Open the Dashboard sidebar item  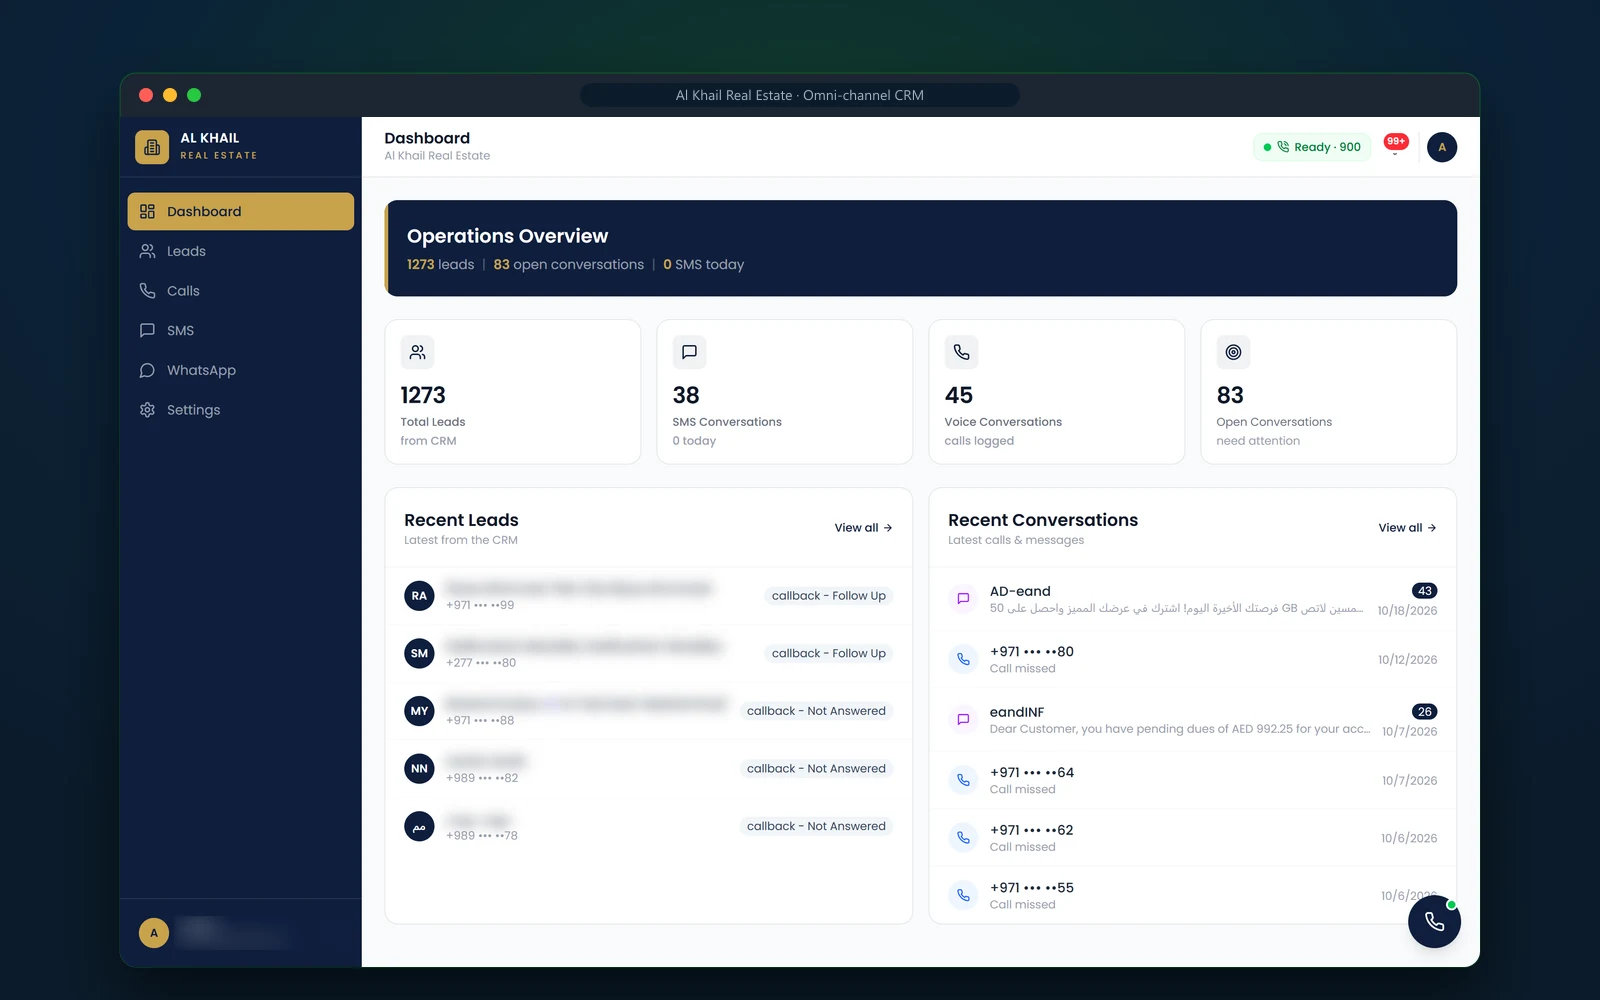(241, 211)
